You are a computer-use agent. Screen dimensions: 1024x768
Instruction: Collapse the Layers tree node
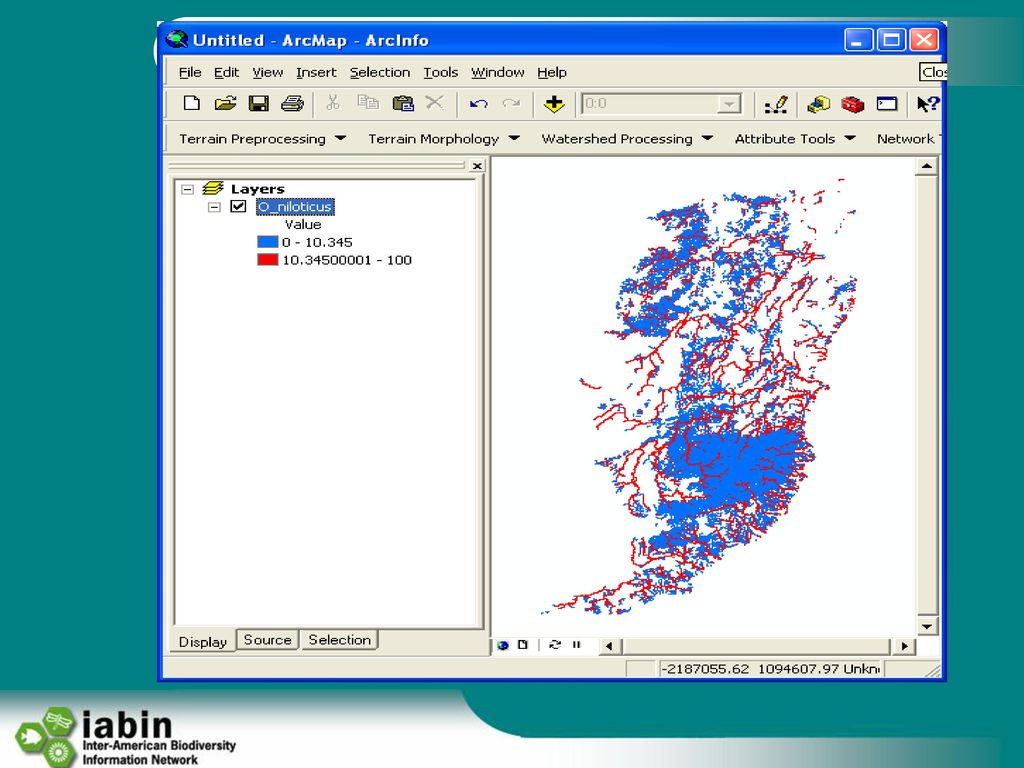(187, 189)
